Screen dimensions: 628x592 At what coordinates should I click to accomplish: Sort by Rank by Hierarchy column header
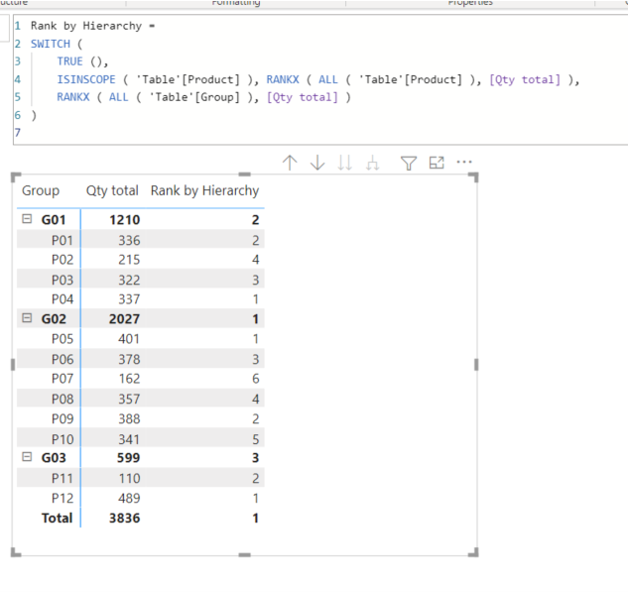205,191
